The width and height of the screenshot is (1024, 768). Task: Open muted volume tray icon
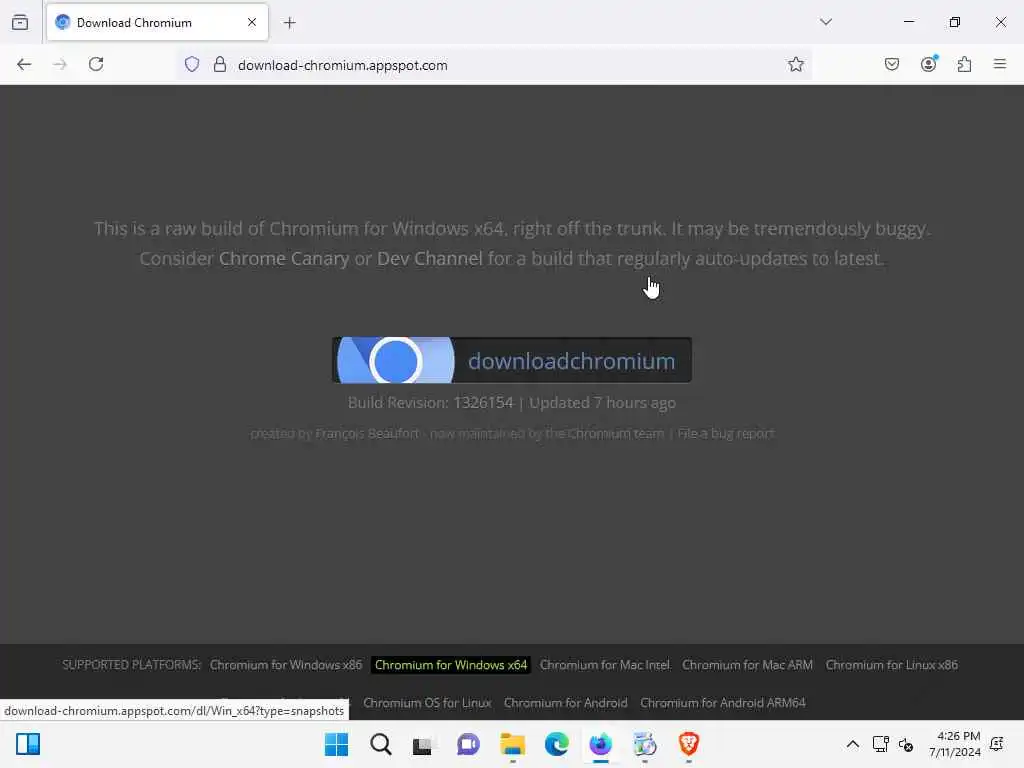906,744
